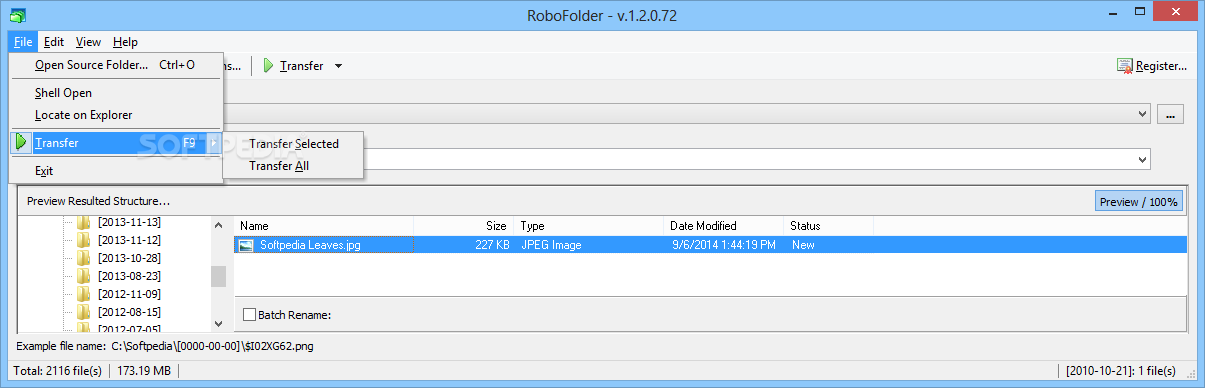
Task: Select the [2012-08-15] tree item
Action: pyautogui.click(x=129, y=312)
